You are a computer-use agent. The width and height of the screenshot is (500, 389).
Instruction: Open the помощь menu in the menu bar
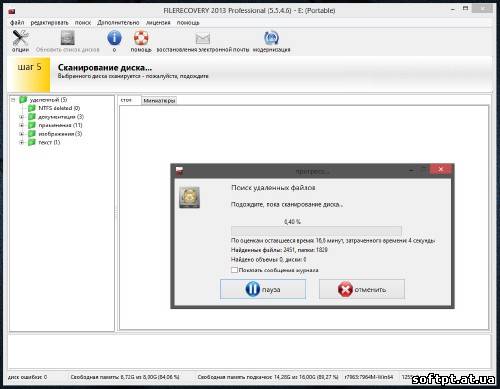click(x=188, y=23)
